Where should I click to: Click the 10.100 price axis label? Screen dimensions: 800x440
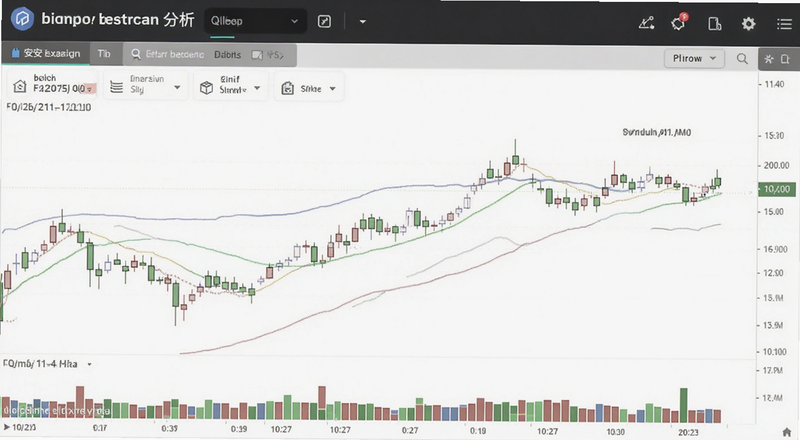coord(774,352)
